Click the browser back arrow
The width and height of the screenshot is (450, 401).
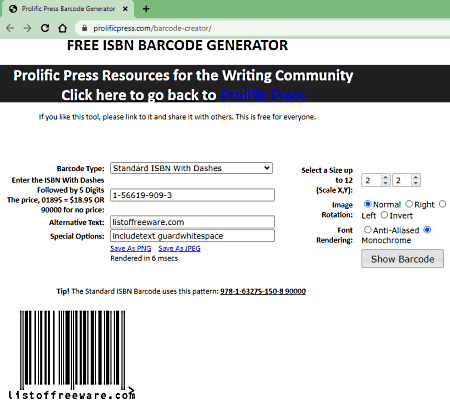[10, 28]
